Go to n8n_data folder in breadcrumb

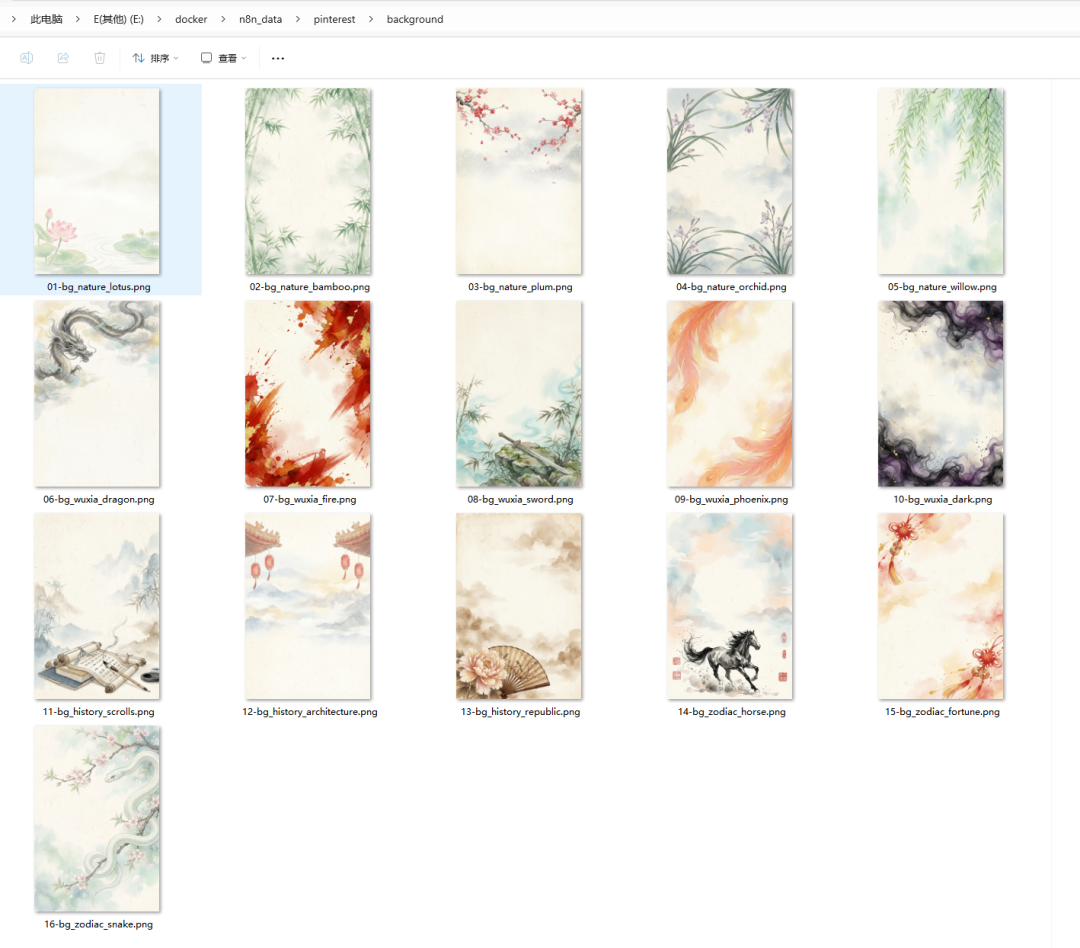(x=260, y=19)
